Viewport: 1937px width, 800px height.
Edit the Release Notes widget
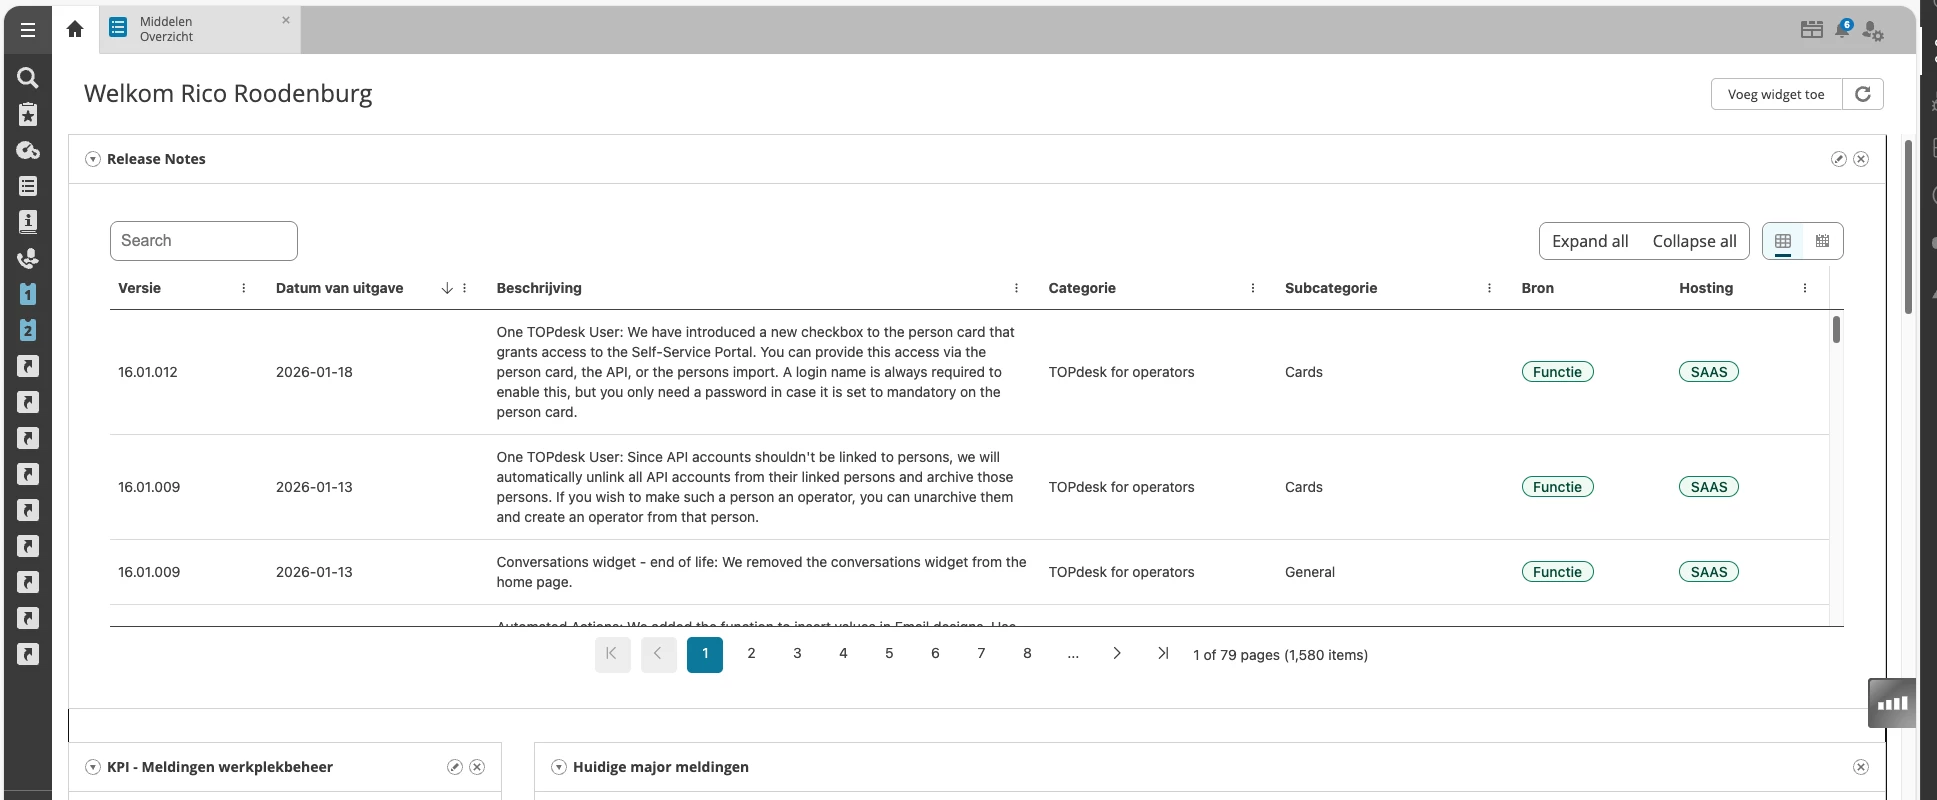coord(1838,159)
